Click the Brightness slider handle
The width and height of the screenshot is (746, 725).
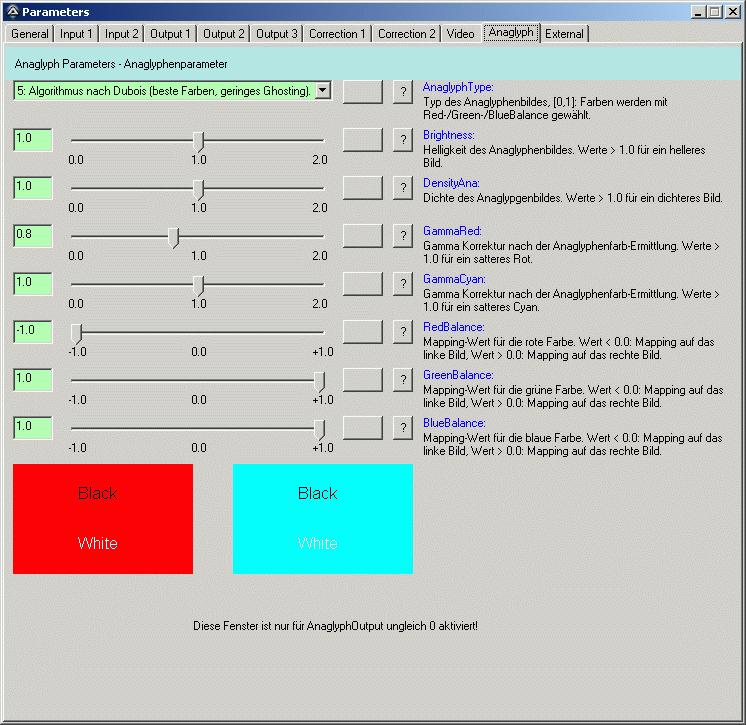(x=198, y=141)
